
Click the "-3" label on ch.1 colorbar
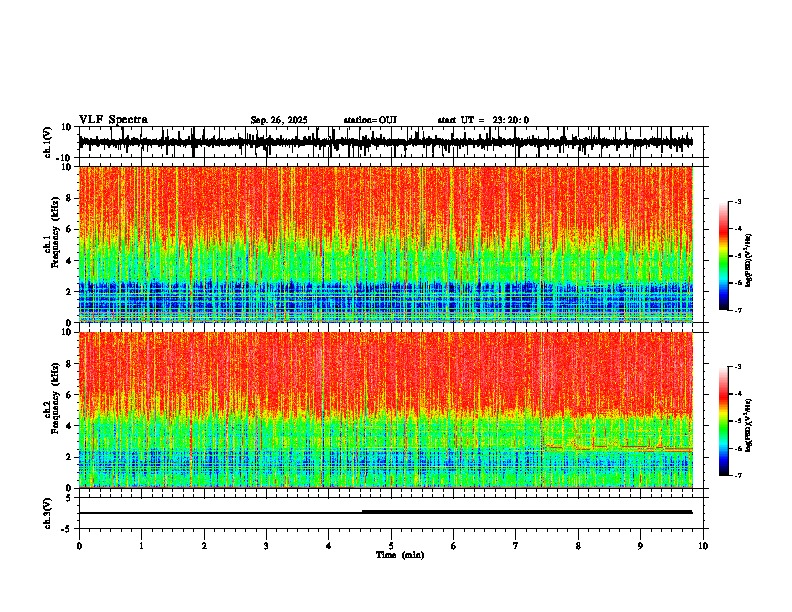(x=738, y=202)
